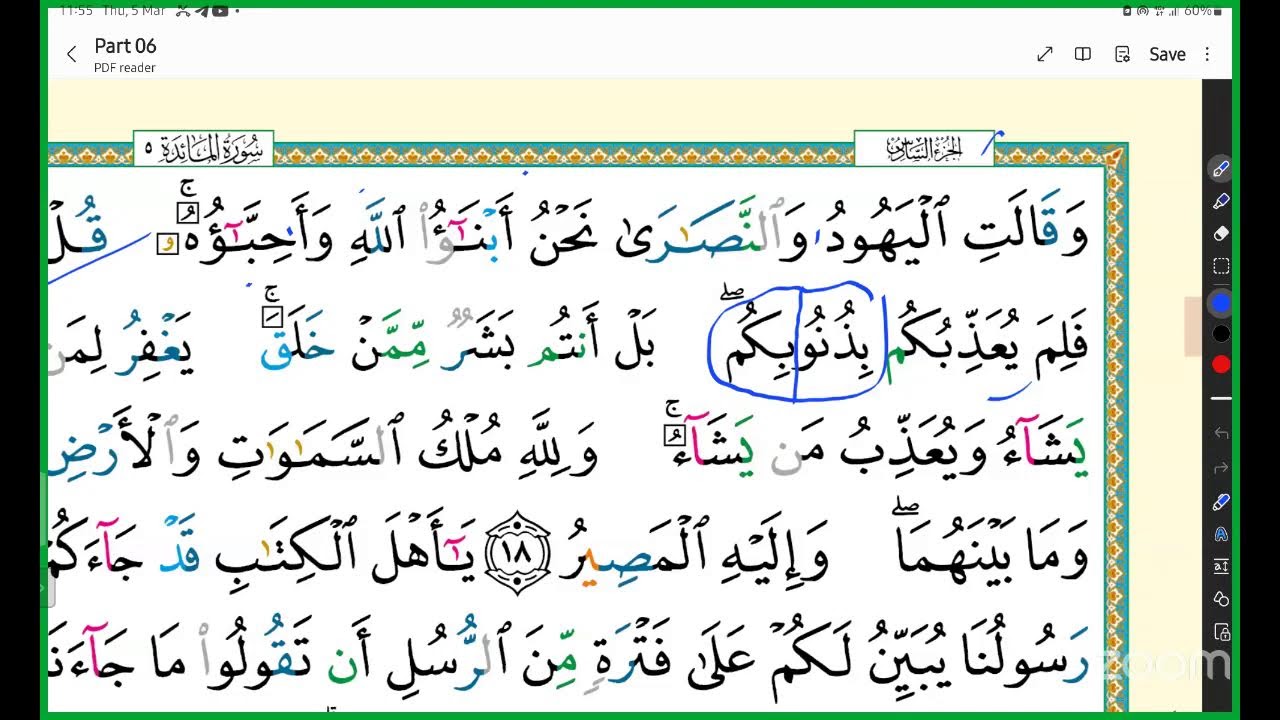Viewport: 1280px width, 720px height.
Task: Redo the drawing stroke
Action: click(1221, 467)
